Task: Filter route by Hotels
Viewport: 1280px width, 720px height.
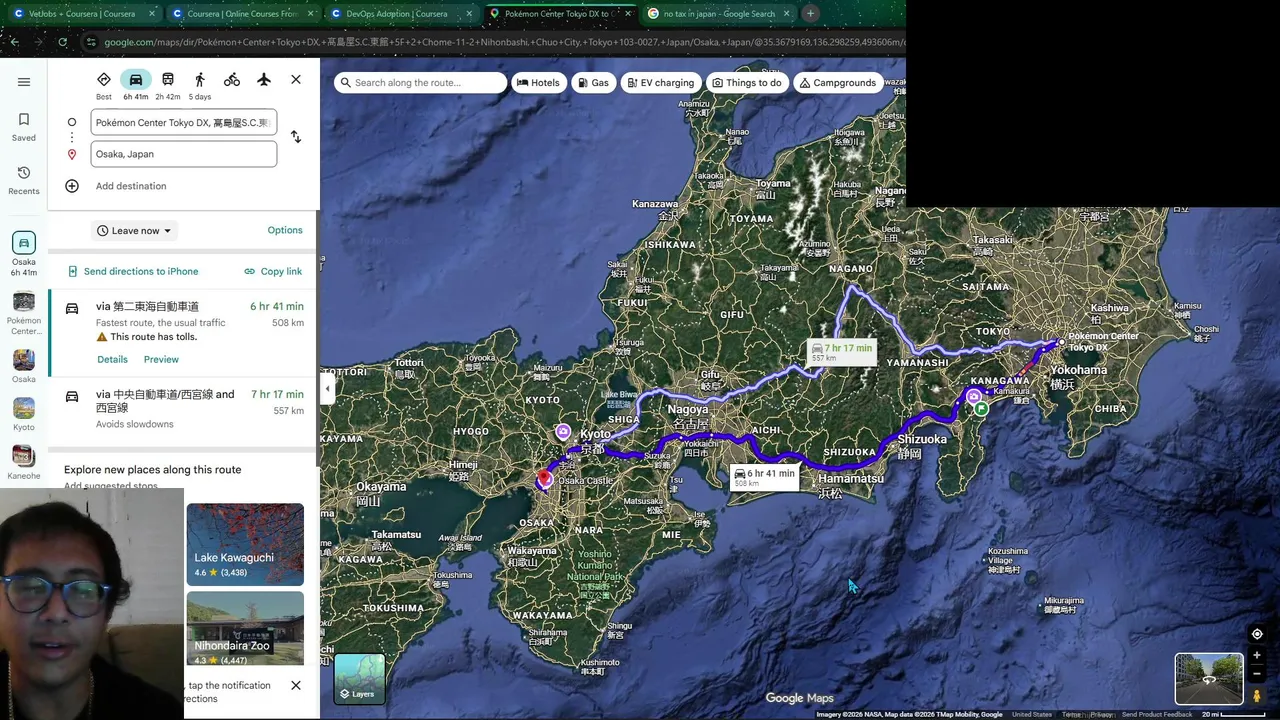Action: click(538, 83)
